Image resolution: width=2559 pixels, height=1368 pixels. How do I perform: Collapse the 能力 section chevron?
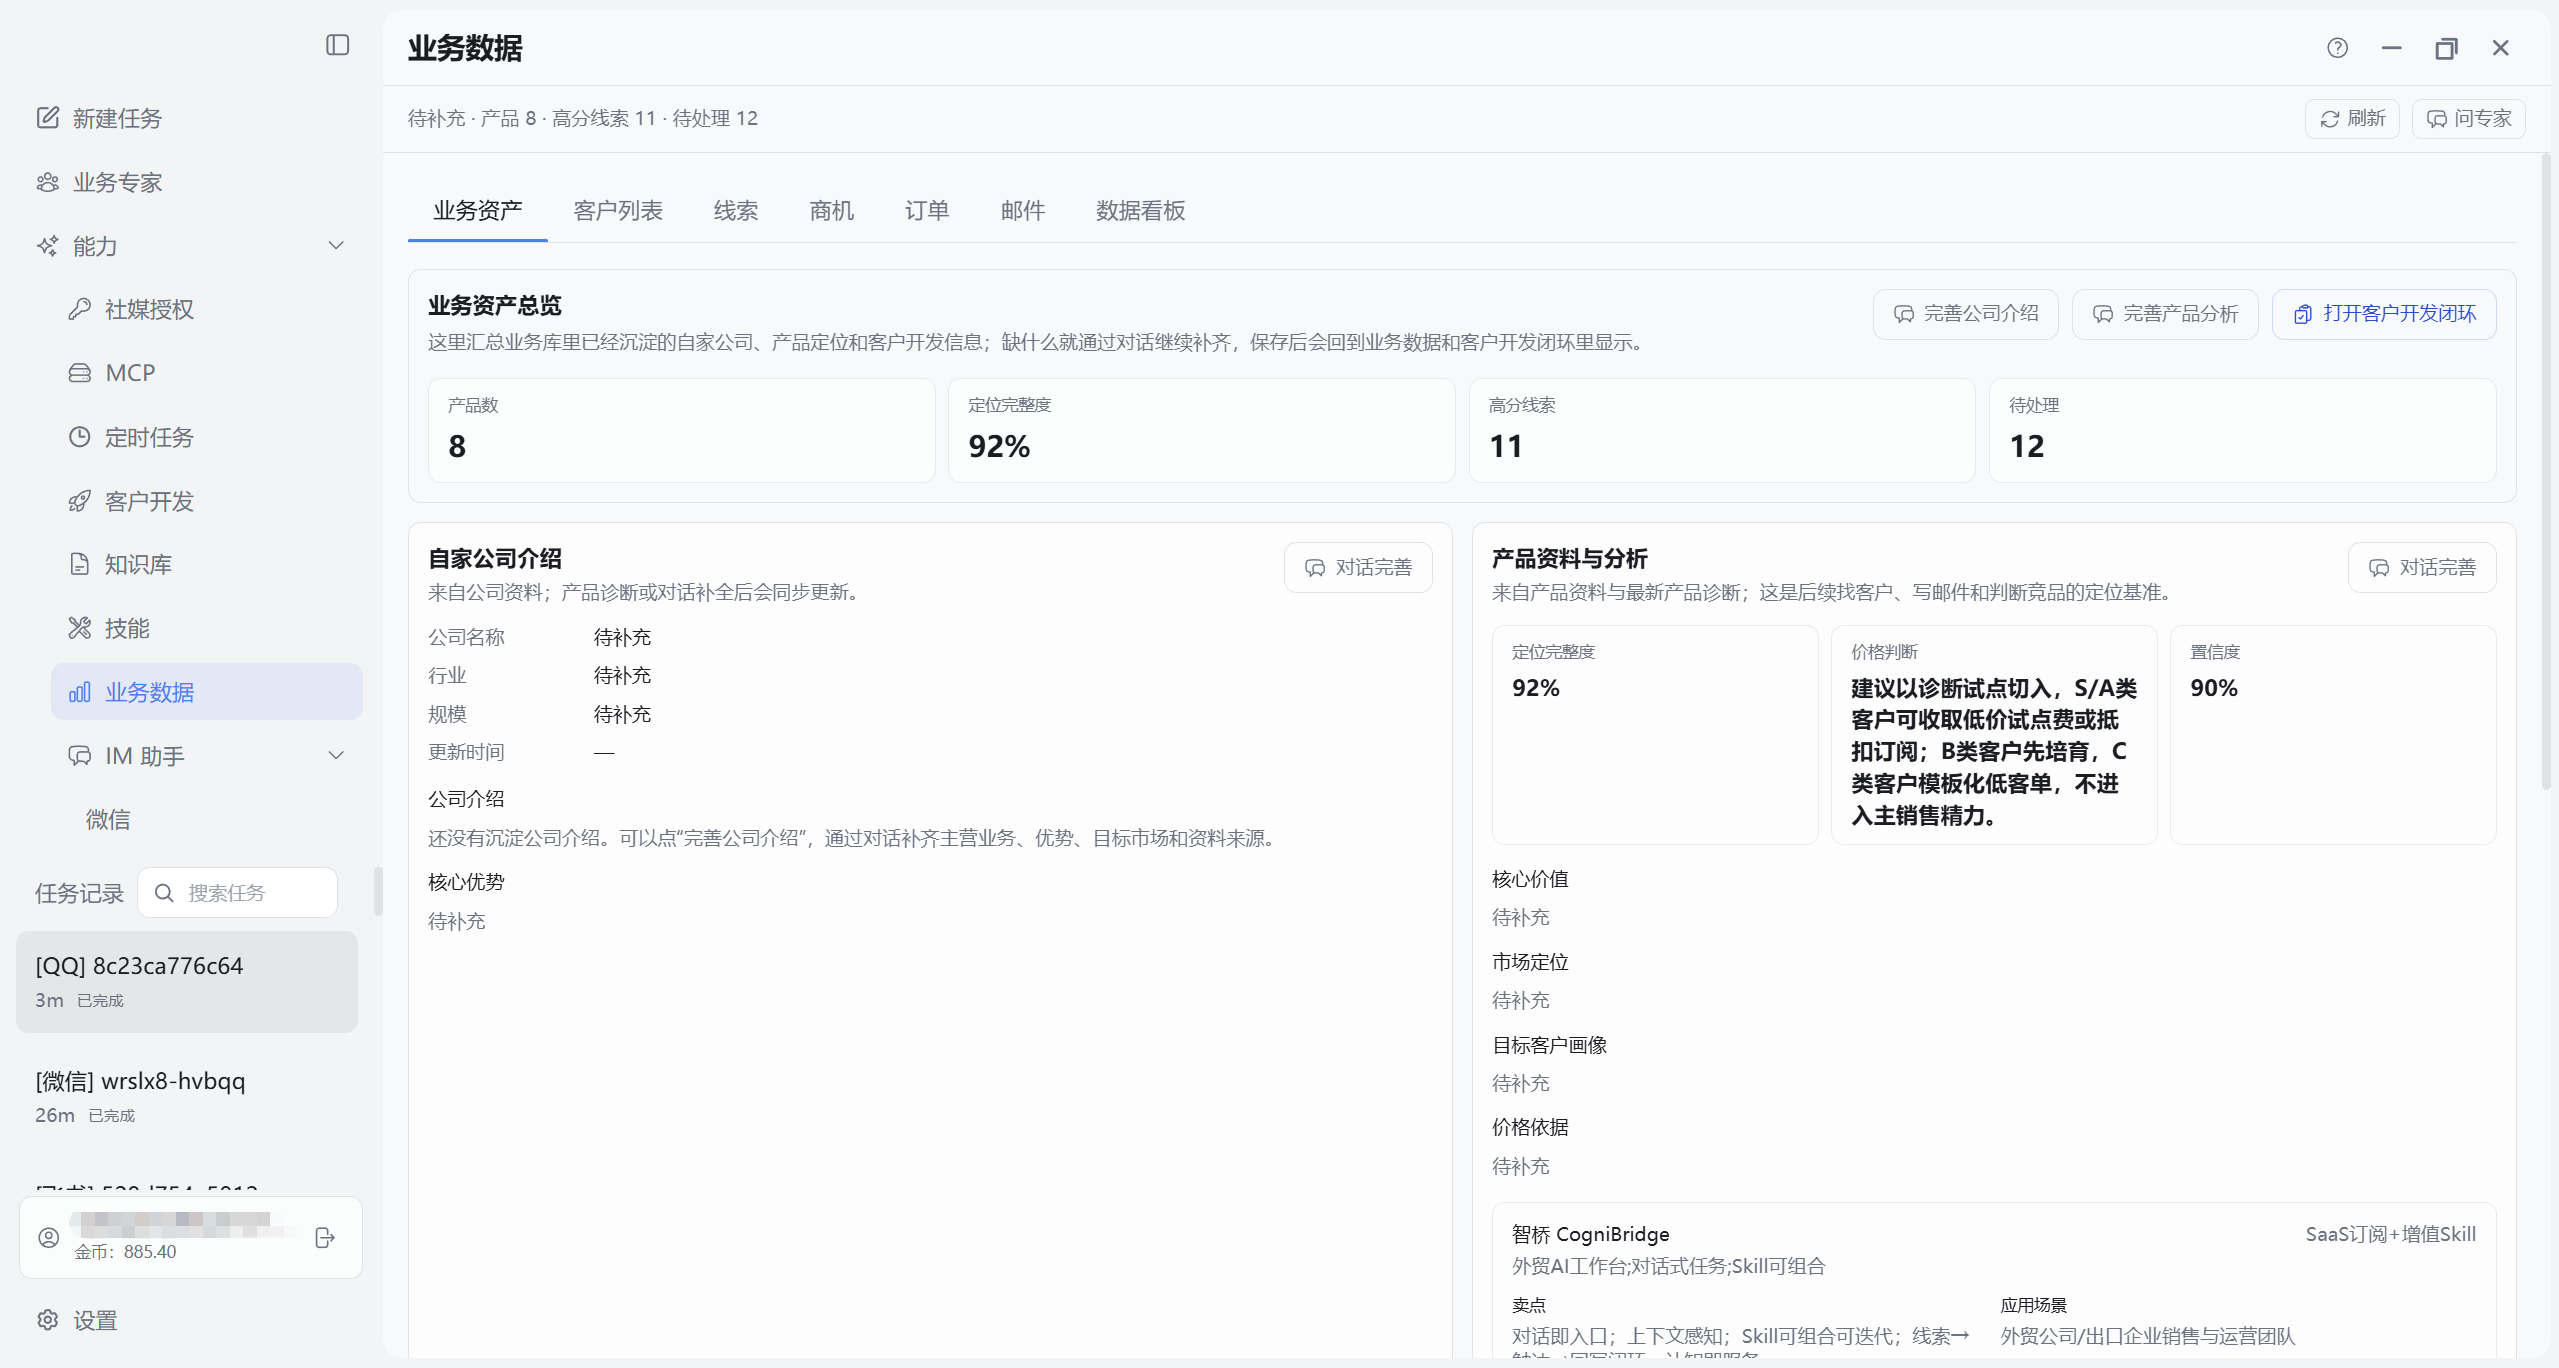click(337, 246)
